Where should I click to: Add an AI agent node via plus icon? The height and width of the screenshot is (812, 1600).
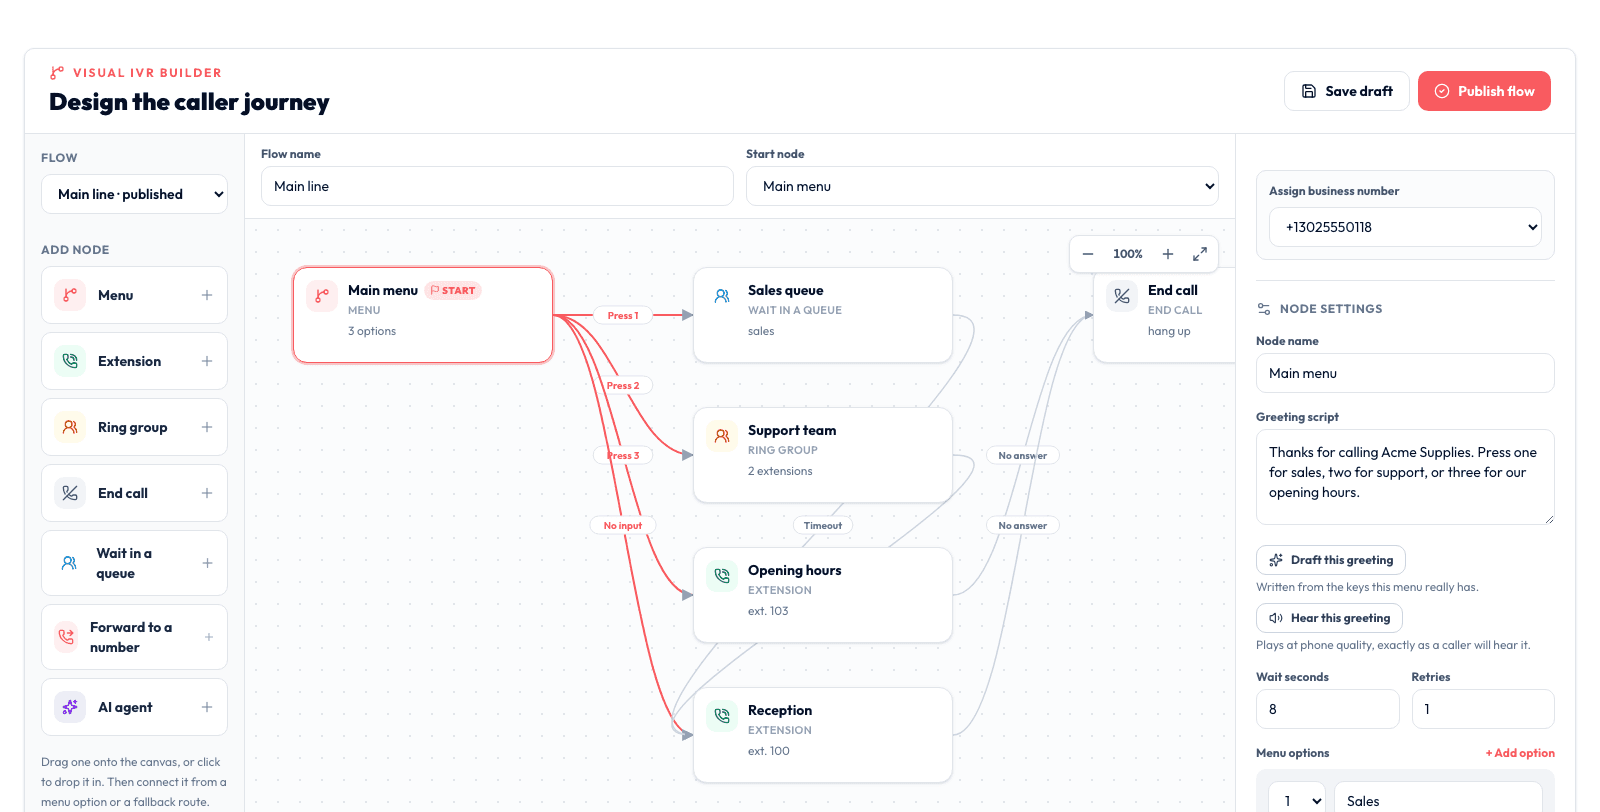207,707
